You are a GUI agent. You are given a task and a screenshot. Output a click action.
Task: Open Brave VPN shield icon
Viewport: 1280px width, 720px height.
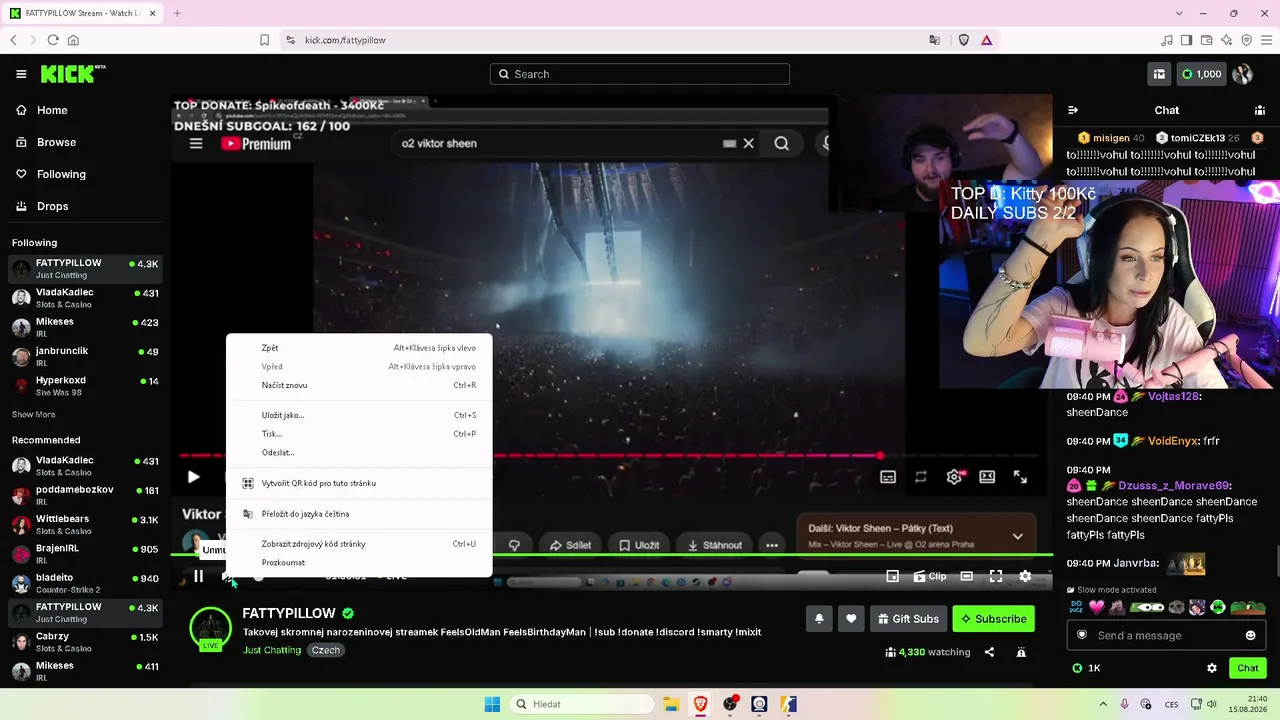coord(1246,40)
